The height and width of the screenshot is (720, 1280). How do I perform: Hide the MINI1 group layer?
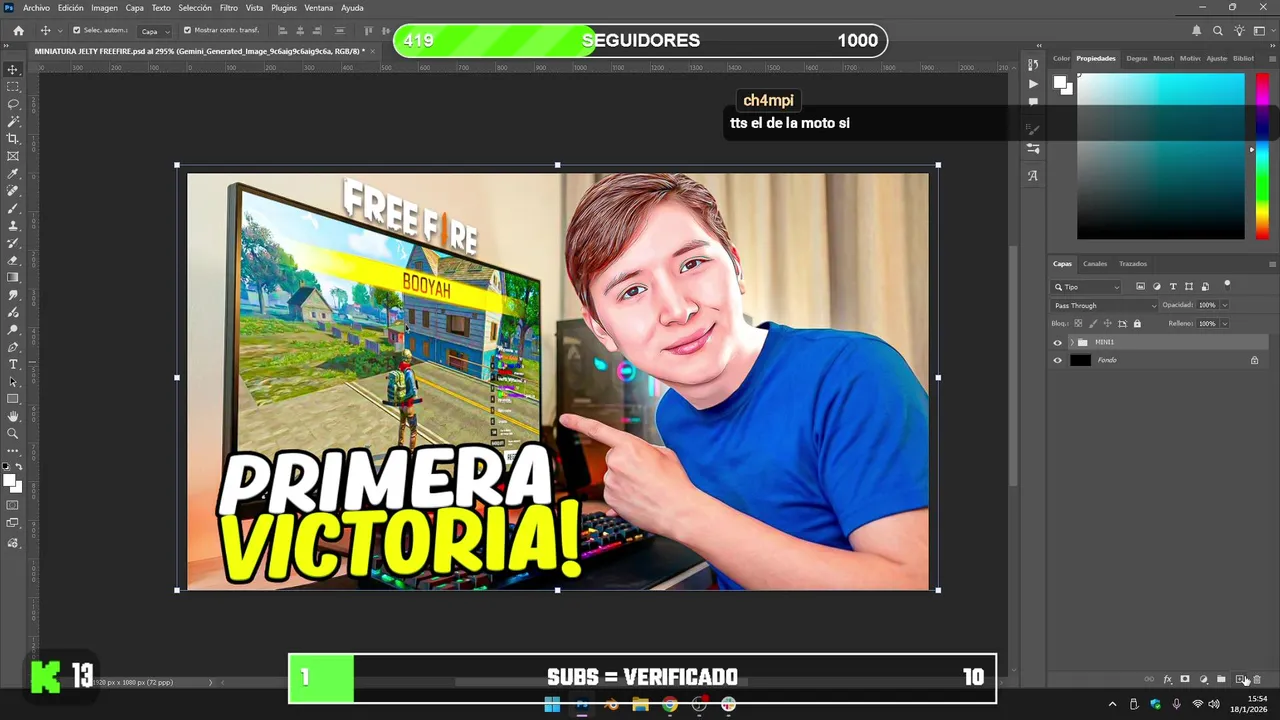(x=1058, y=342)
